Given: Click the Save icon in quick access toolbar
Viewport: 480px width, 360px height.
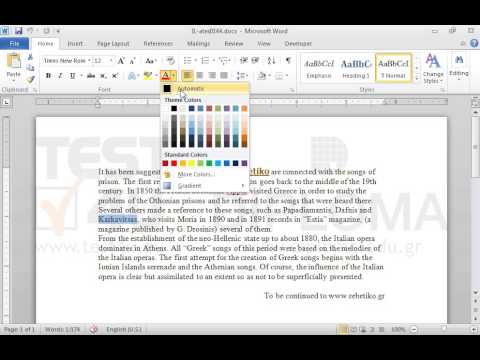Looking at the screenshot, I should click(19, 31).
